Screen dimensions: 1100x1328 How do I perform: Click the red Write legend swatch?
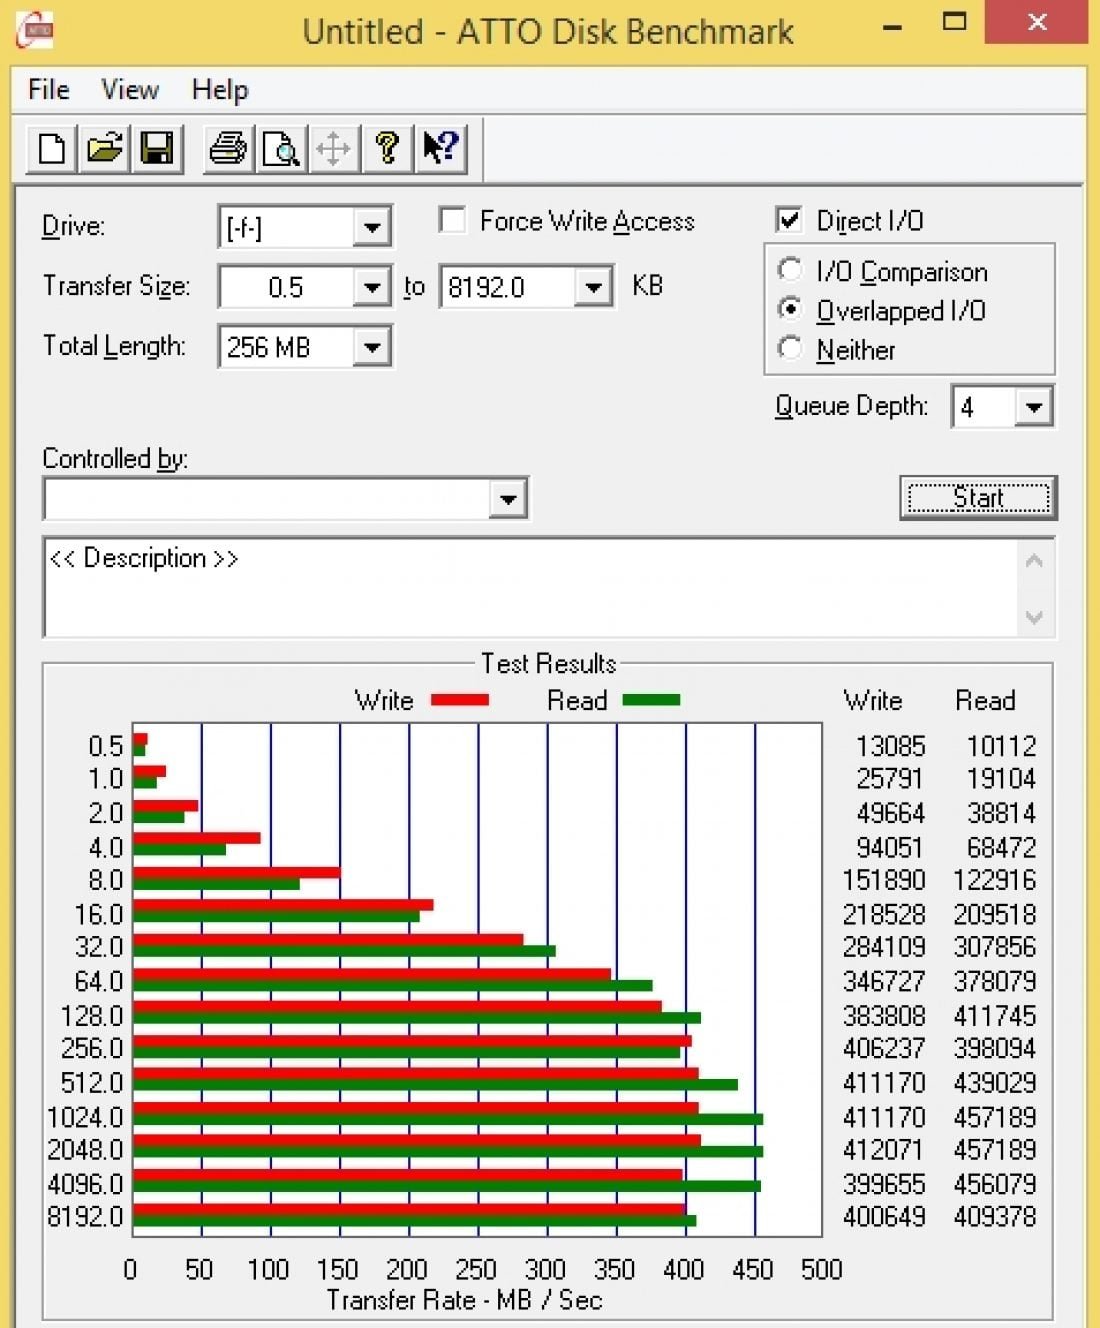[x=460, y=700]
